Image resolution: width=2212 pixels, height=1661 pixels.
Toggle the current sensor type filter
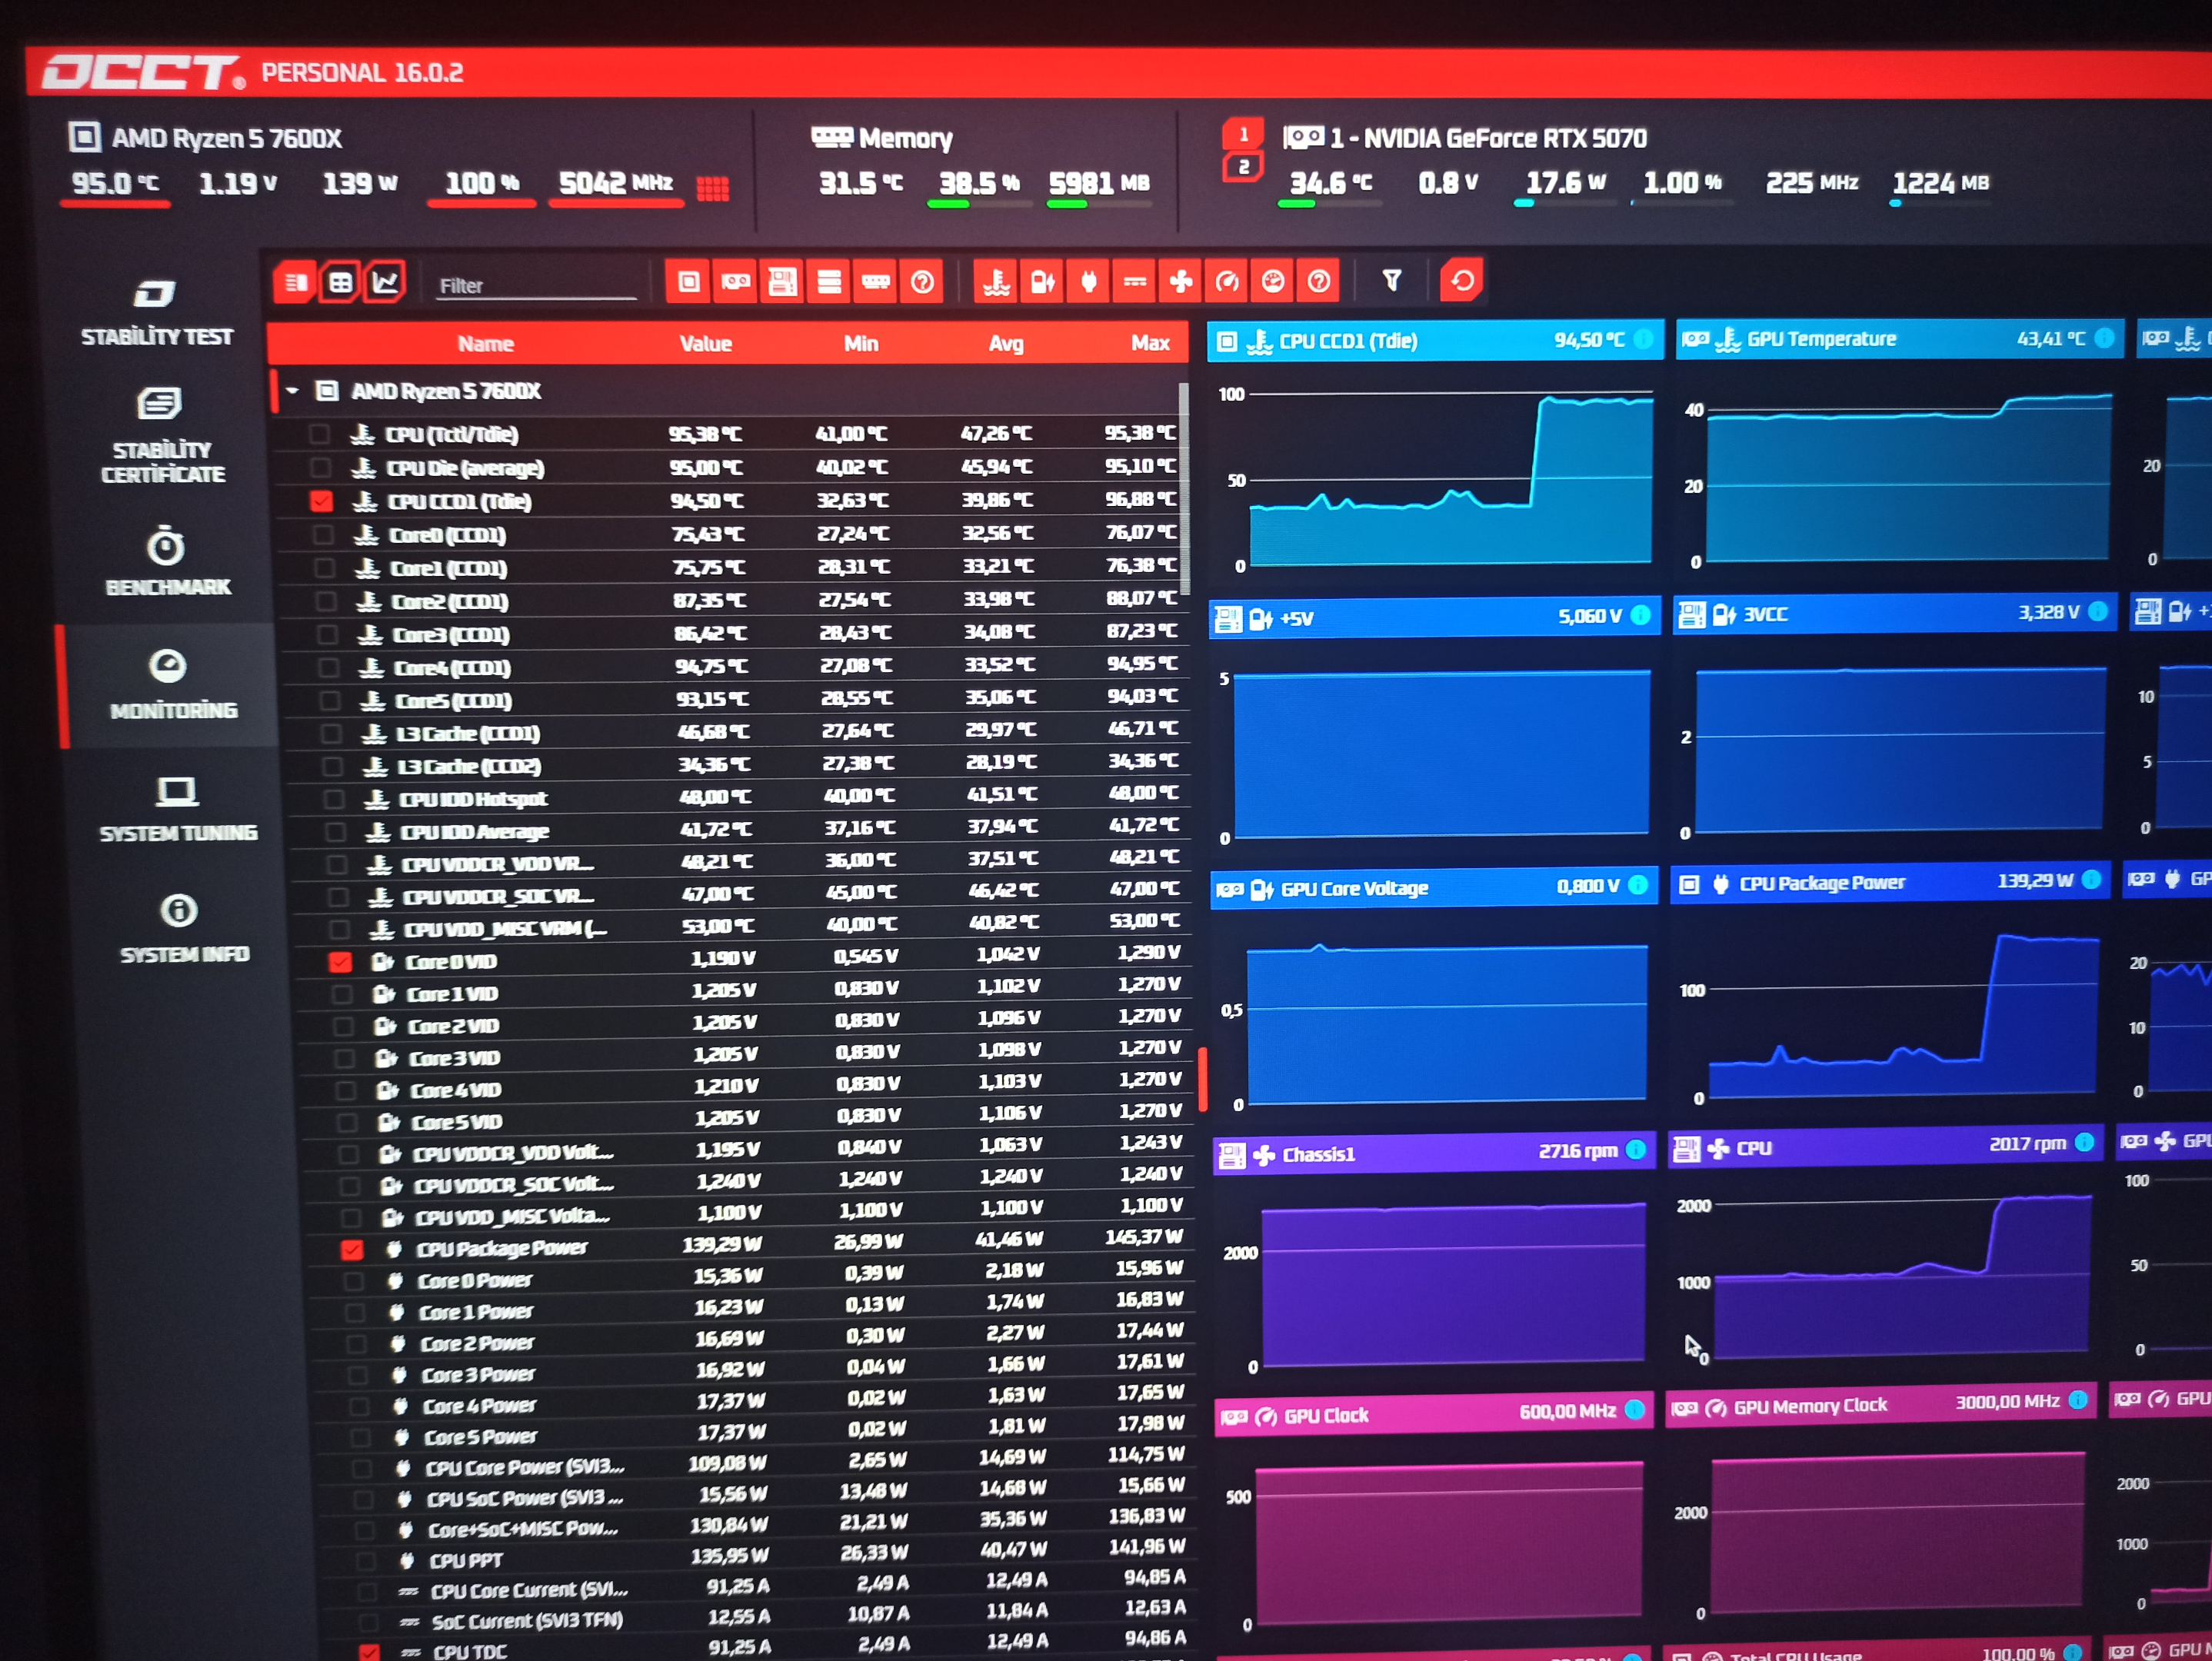(1135, 282)
